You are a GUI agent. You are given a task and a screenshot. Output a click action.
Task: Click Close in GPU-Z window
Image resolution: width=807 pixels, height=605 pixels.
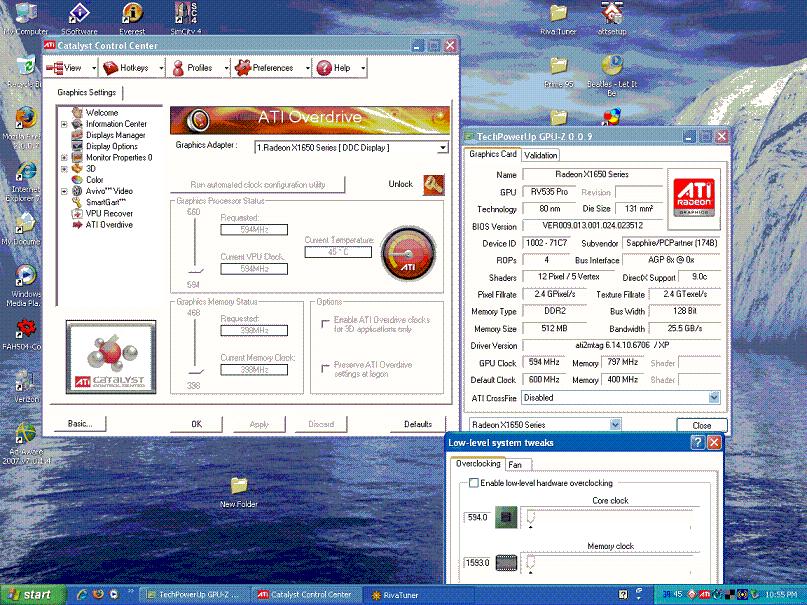701,425
